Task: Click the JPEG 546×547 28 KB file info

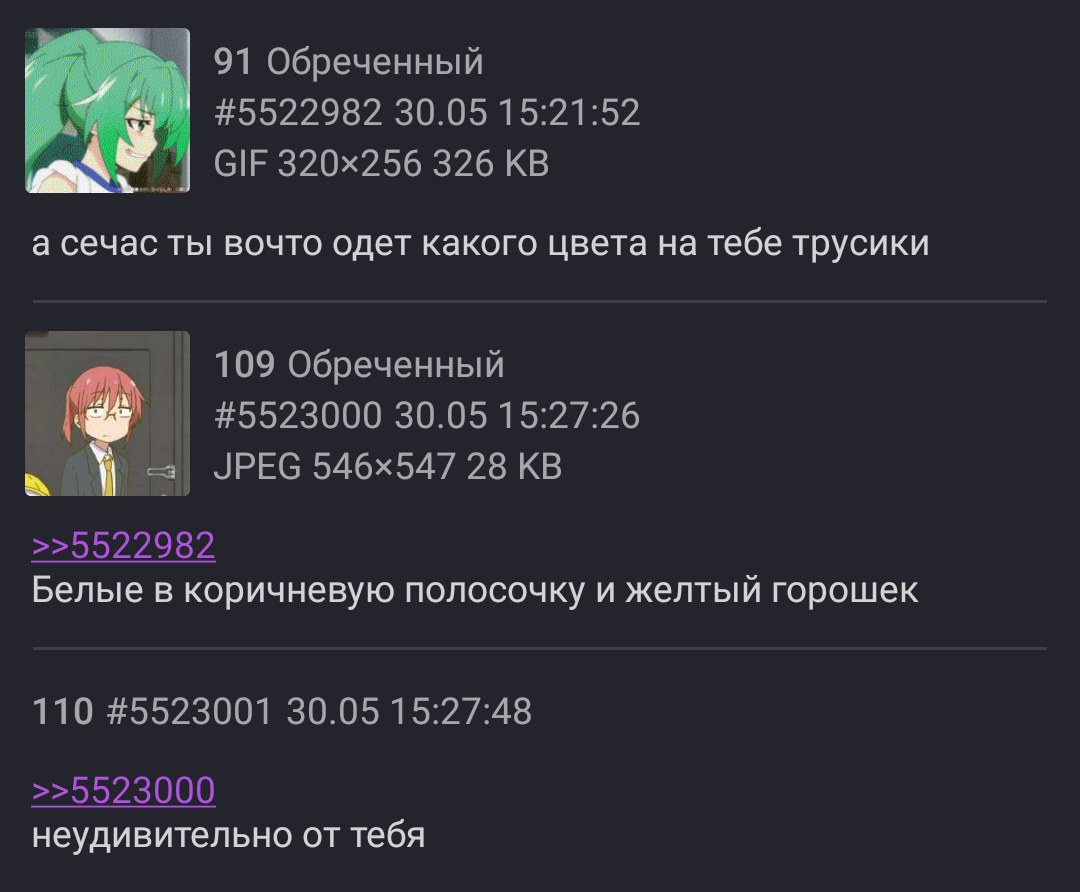Action: click(x=388, y=466)
